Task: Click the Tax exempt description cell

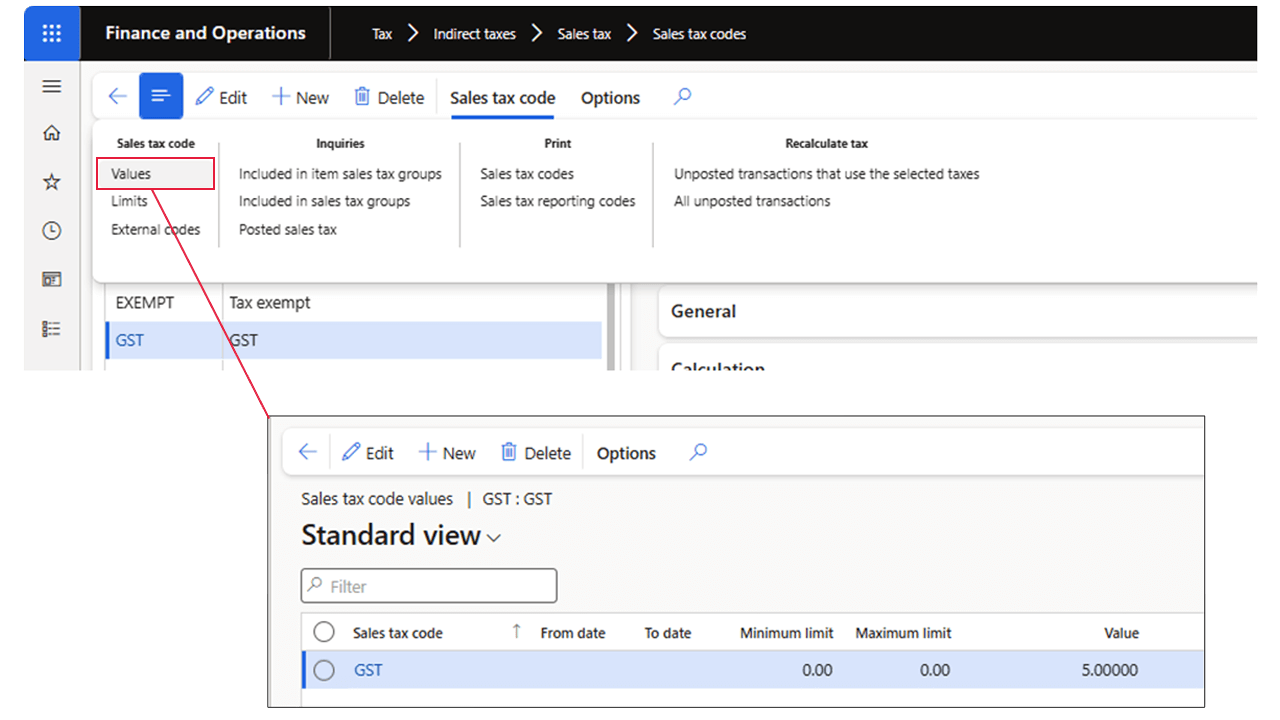Action: click(270, 302)
